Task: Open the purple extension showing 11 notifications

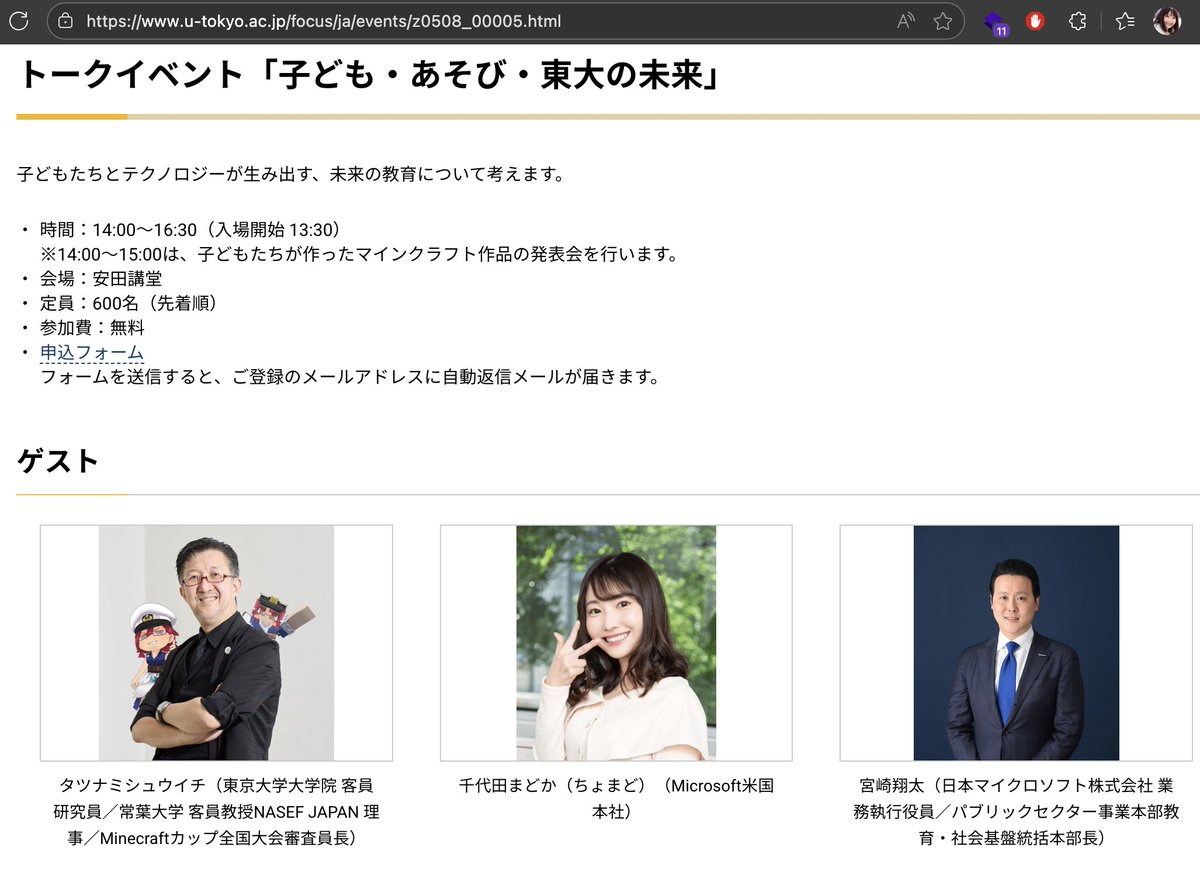Action: point(993,19)
